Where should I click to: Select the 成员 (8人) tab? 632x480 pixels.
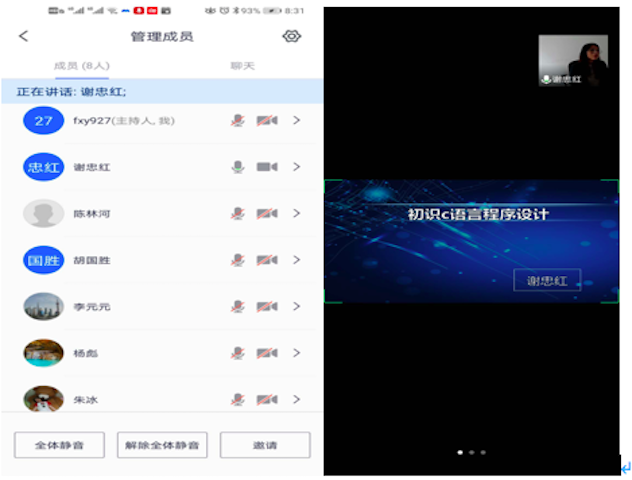tap(82, 66)
